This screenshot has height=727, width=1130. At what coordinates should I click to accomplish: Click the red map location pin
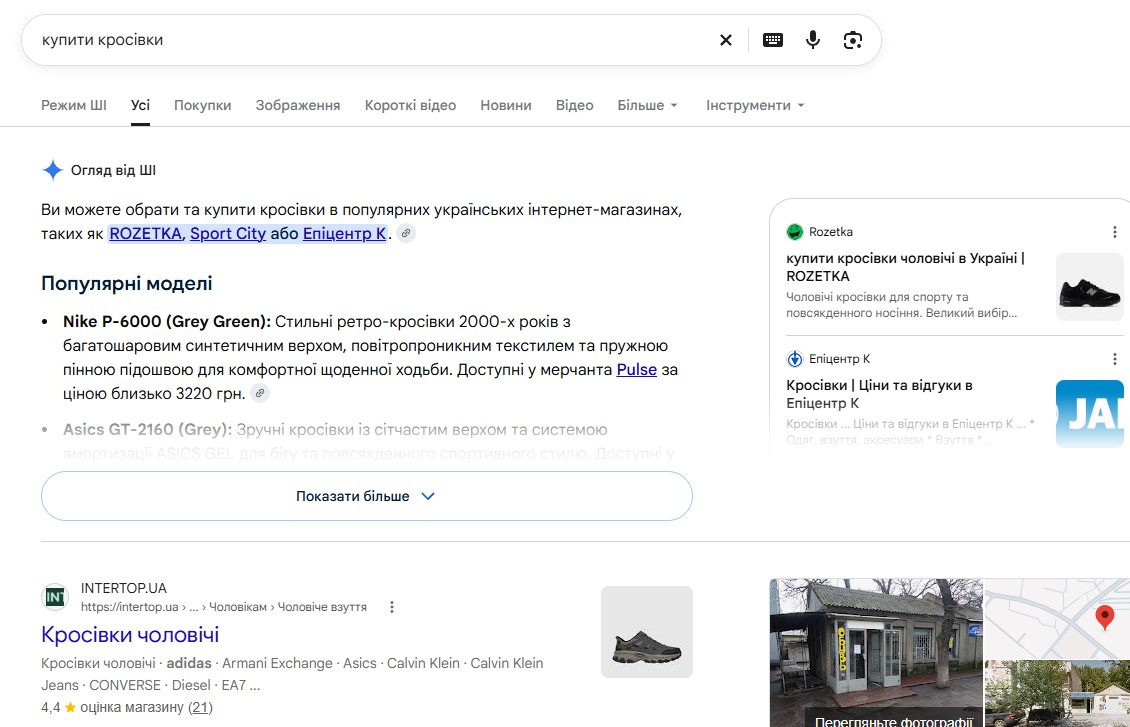pyautogui.click(x=1104, y=617)
